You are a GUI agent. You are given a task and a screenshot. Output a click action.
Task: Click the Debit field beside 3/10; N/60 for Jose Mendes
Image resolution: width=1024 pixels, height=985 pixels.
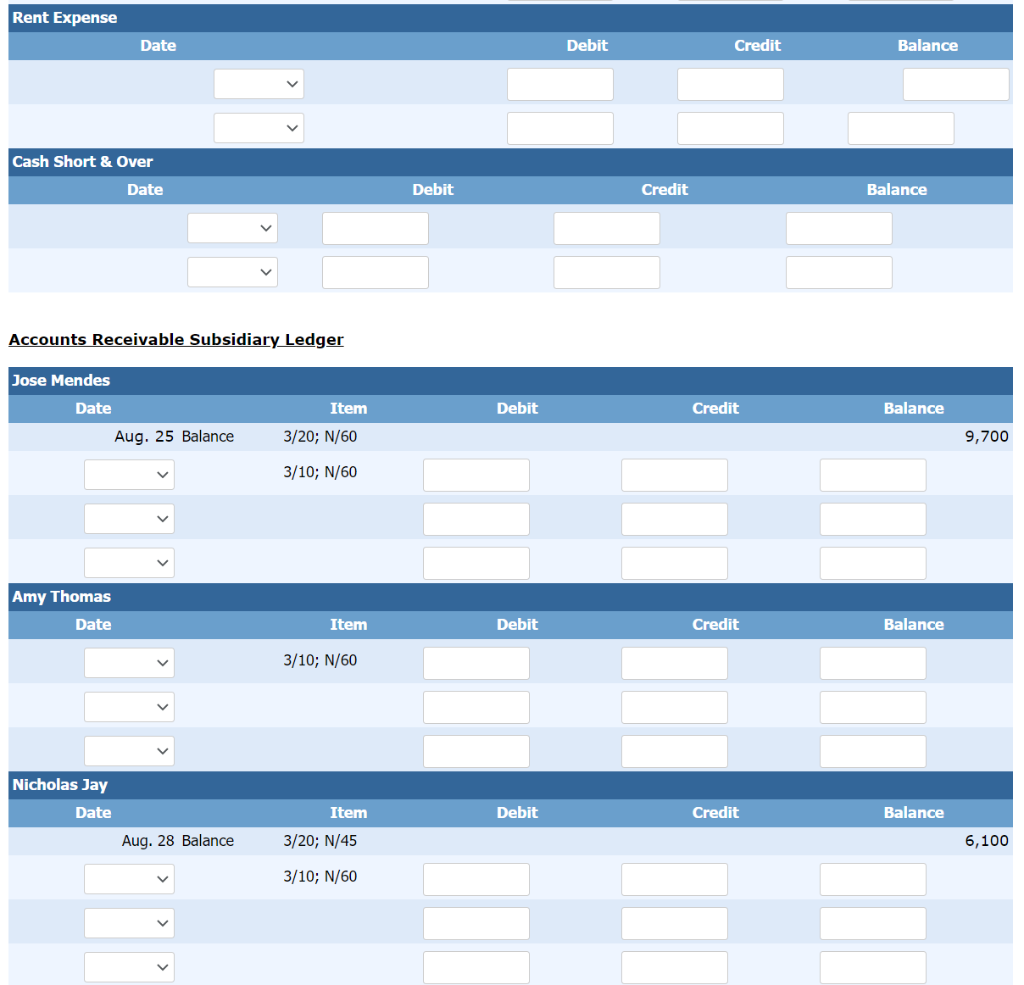pos(476,474)
